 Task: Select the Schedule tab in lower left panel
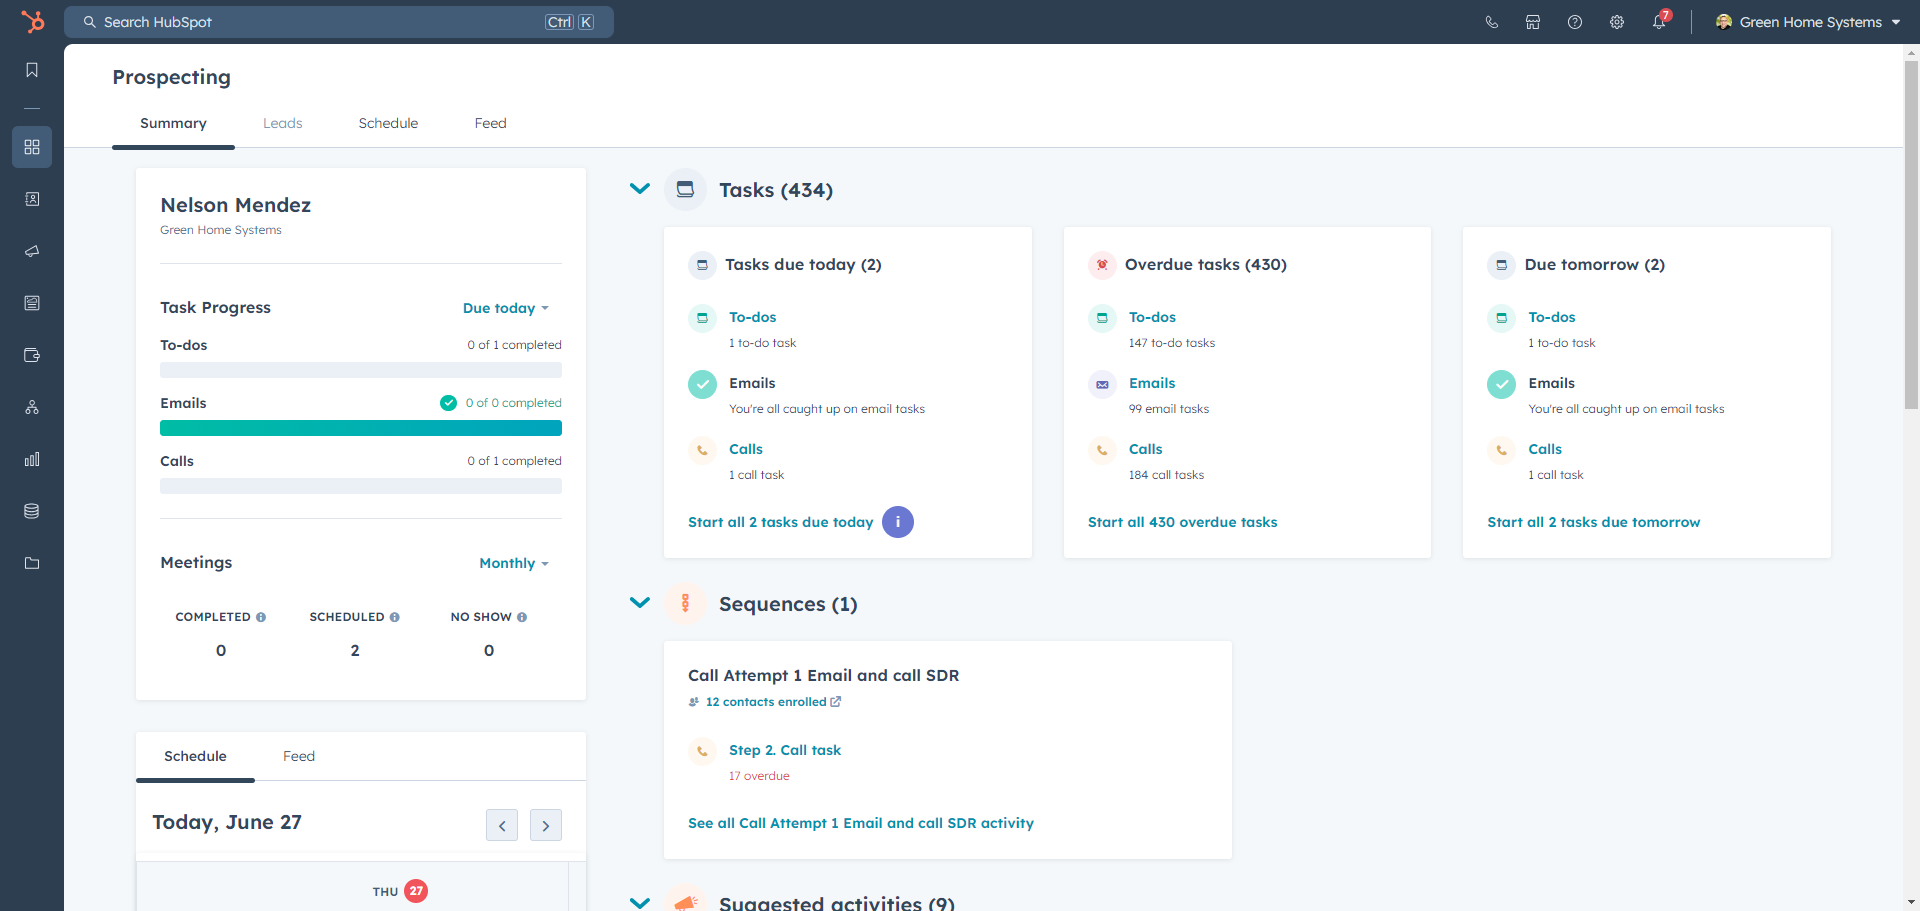[x=195, y=756]
